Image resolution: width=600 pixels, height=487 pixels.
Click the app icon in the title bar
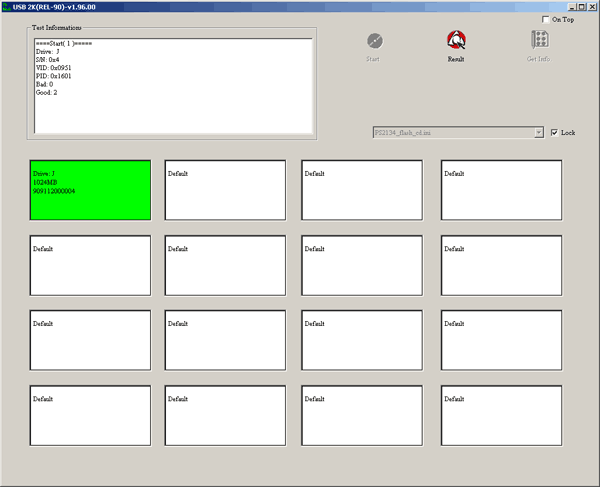point(6,6)
